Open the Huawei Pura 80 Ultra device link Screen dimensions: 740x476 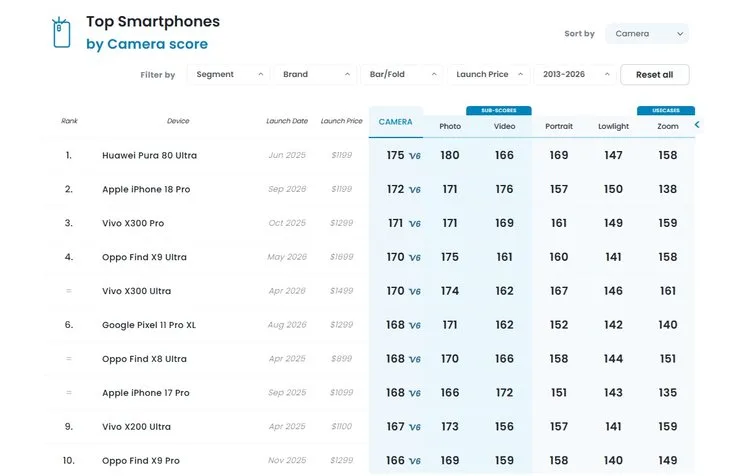(x=150, y=155)
